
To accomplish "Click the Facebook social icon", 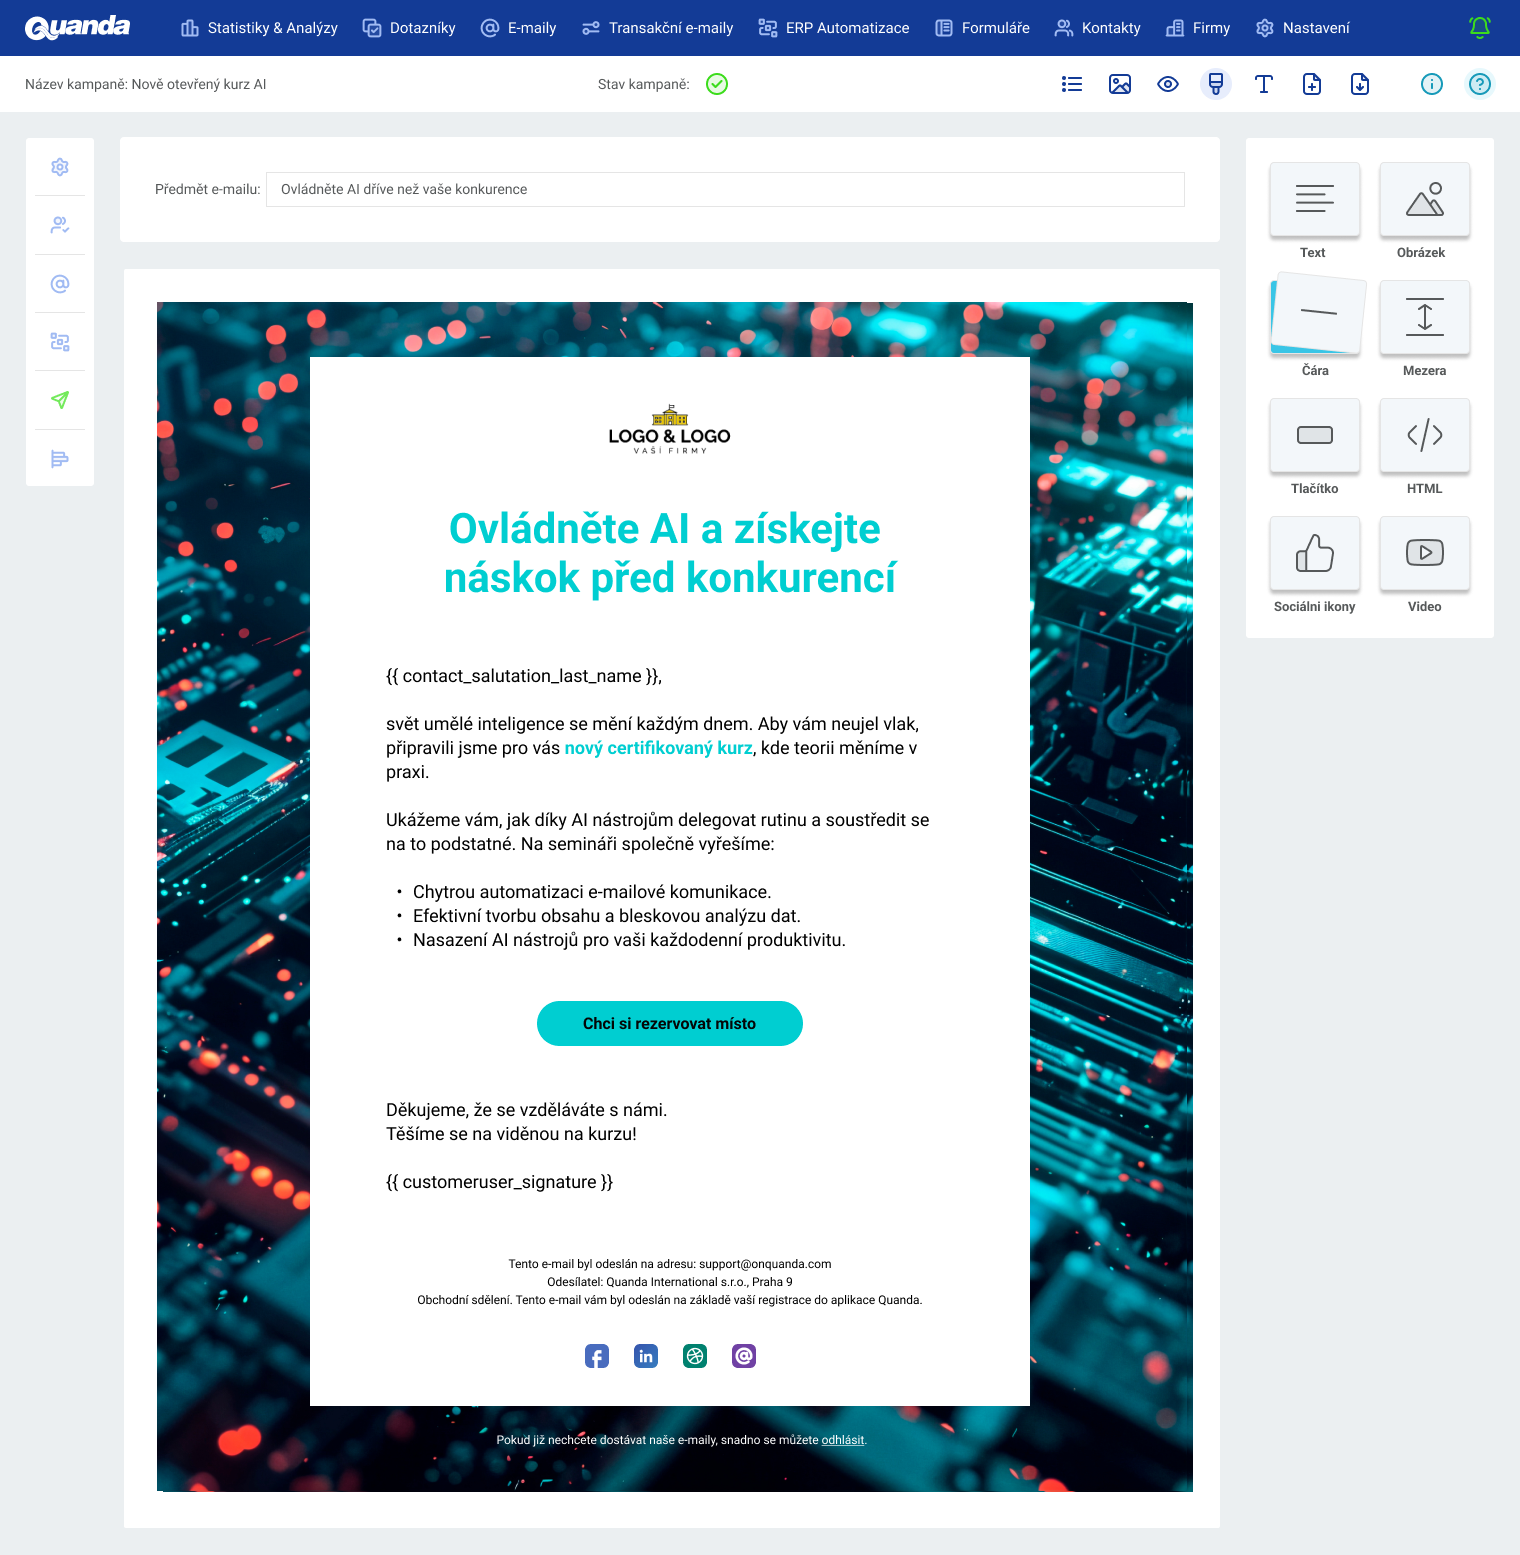I will click(597, 1356).
